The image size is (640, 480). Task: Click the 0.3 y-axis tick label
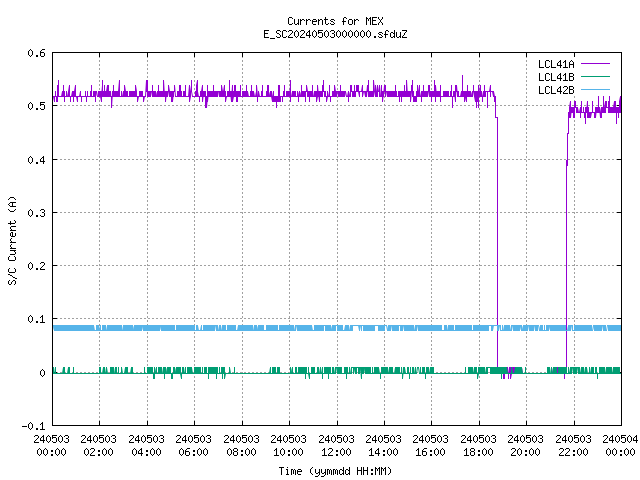tap(36, 213)
